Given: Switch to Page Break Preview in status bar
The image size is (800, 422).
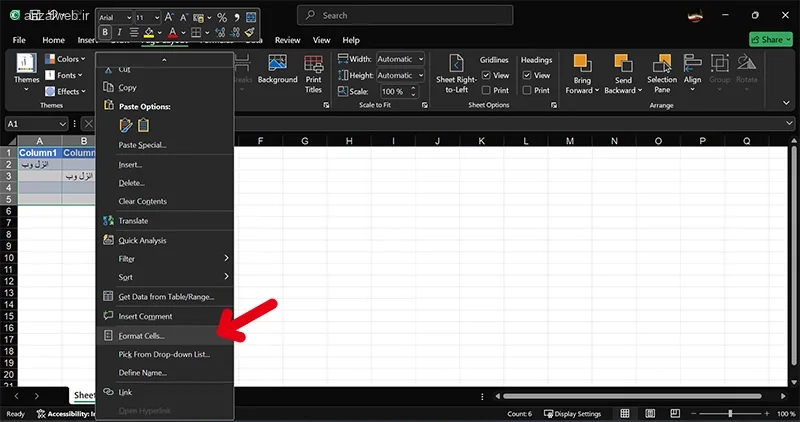Looking at the screenshot, I should tap(675, 413).
